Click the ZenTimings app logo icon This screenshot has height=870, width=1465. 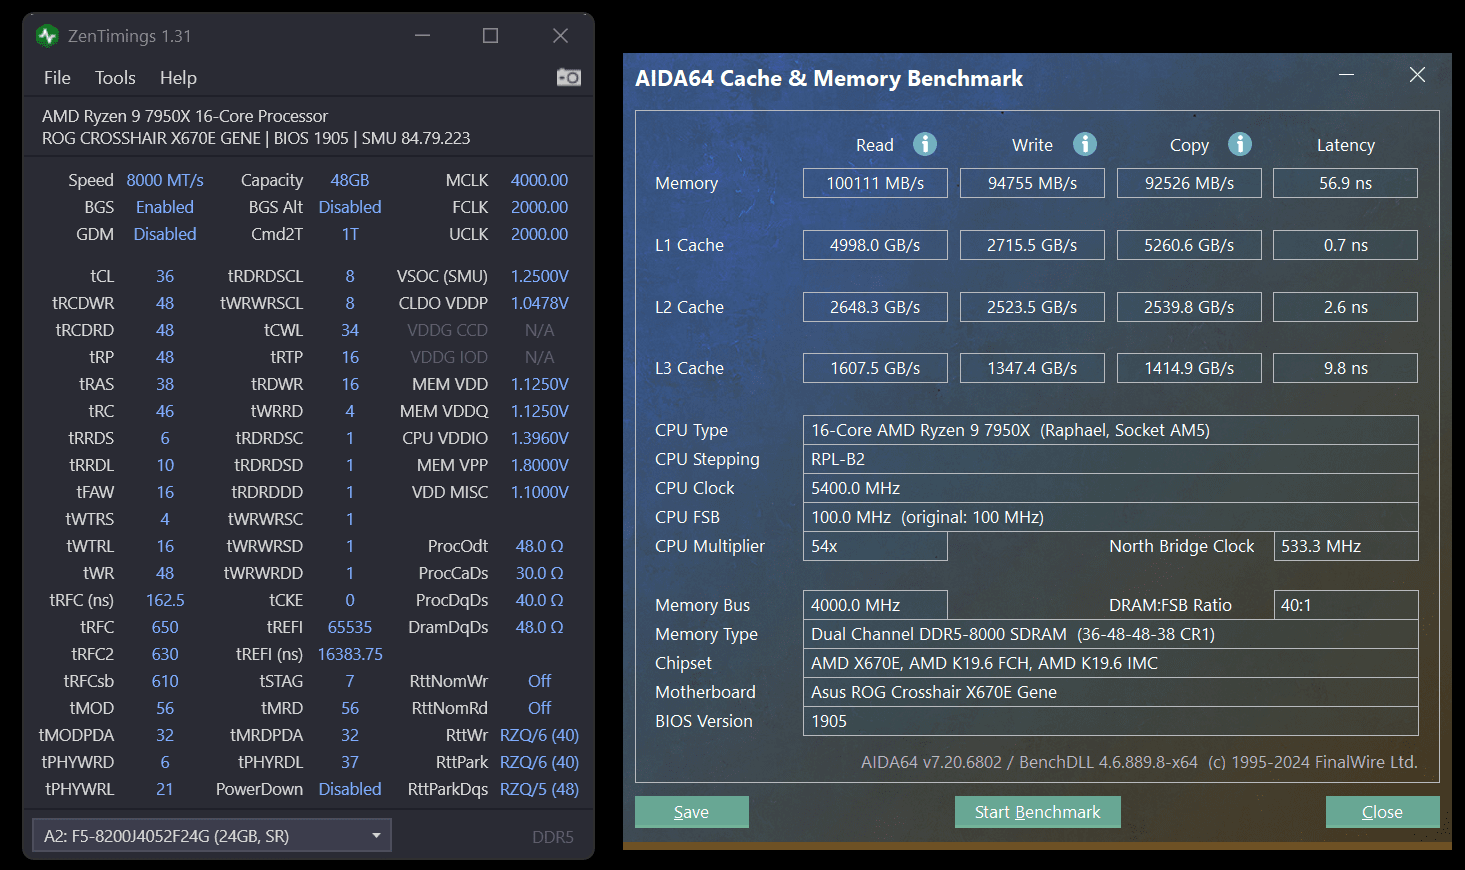[x=47, y=36]
